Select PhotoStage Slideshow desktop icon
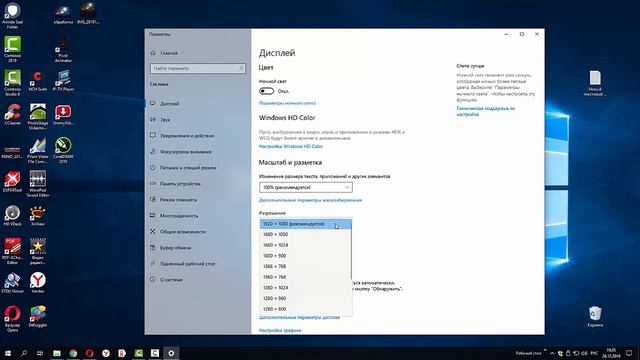Viewport: 640px width, 360px height. click(38, 116)
